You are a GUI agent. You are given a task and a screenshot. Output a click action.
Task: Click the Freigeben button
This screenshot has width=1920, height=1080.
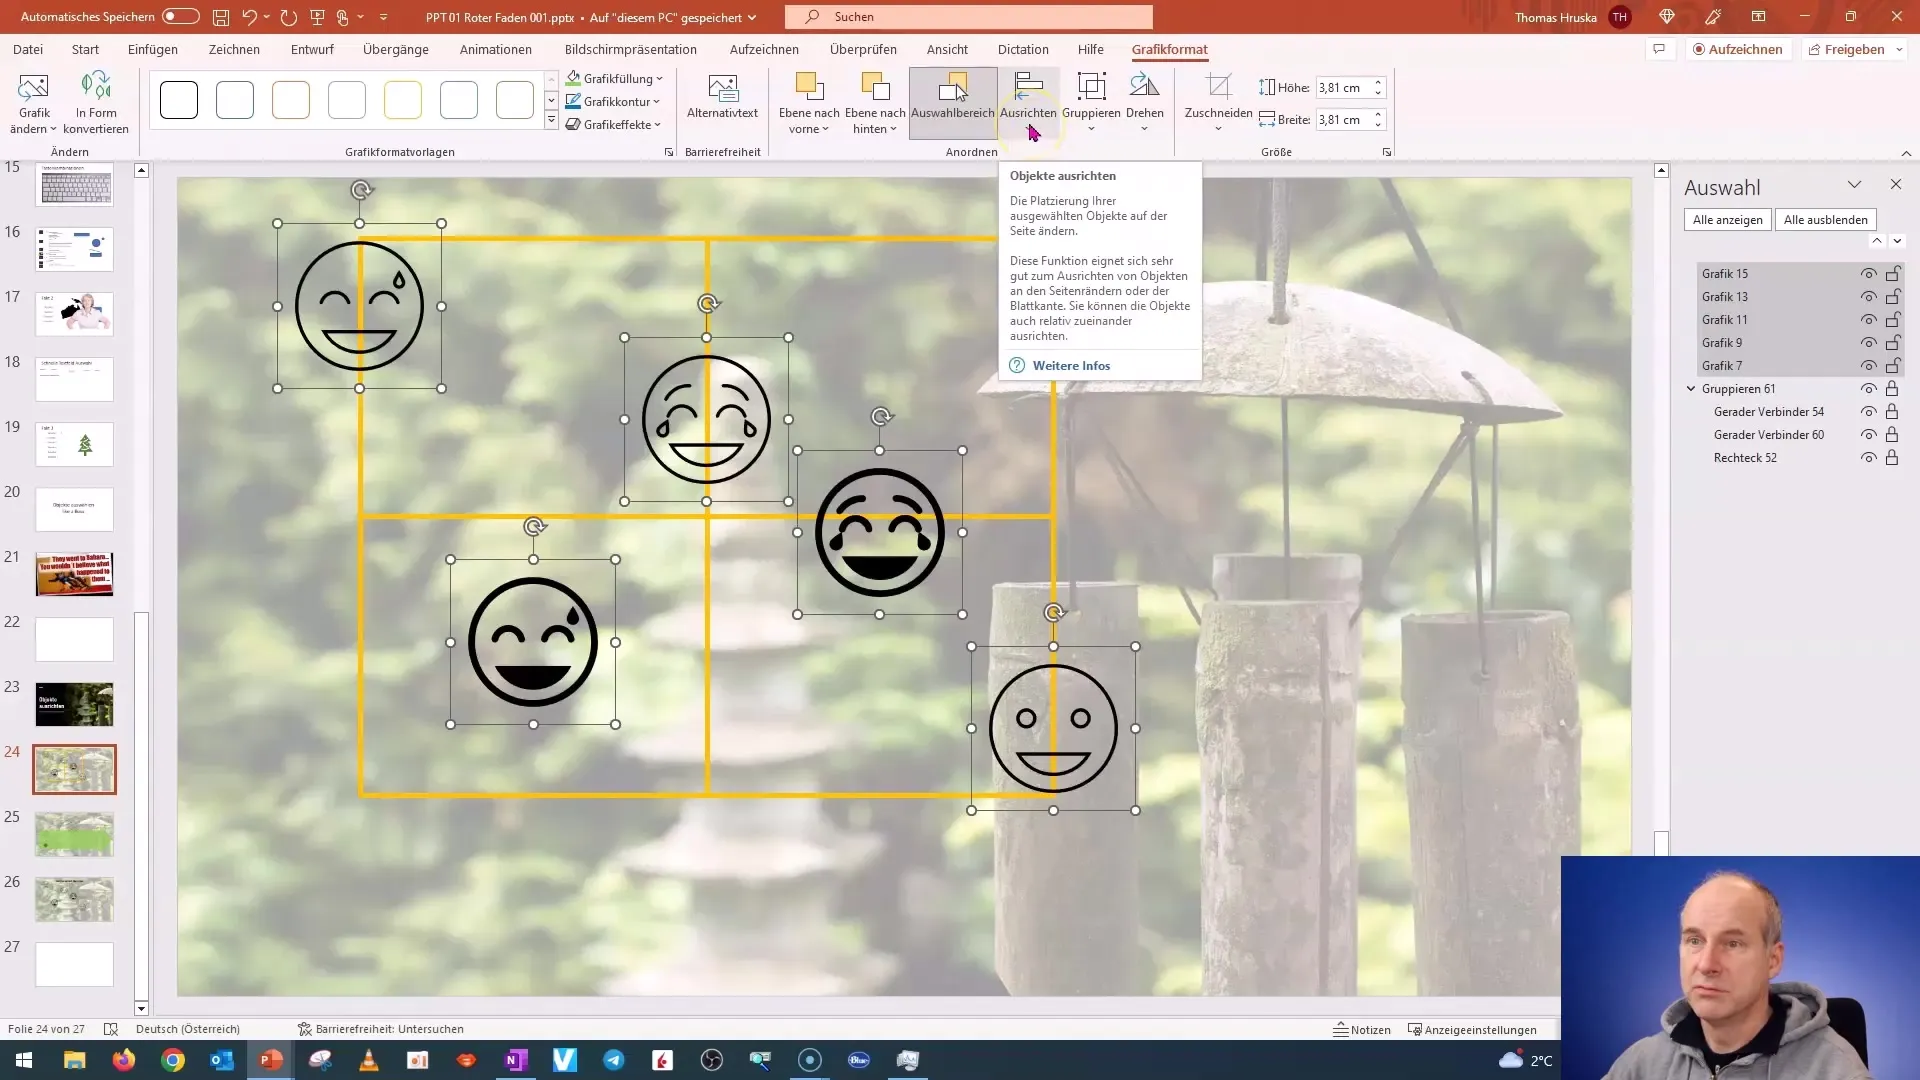click(x=1846, y=49)
